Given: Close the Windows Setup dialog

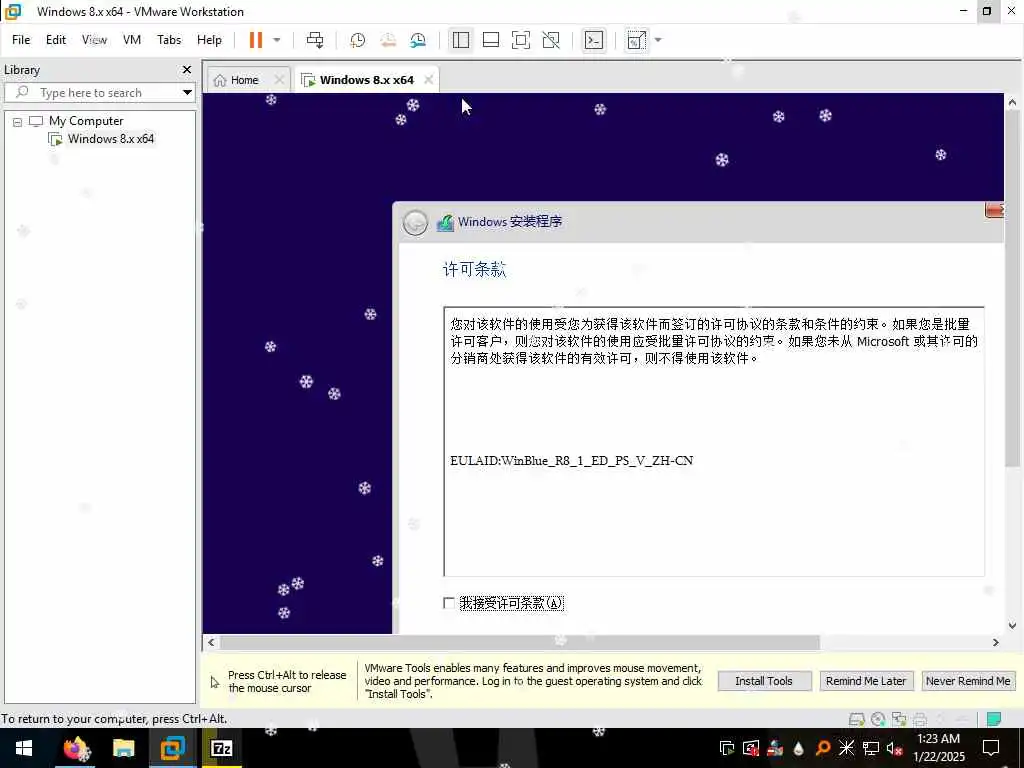Looking at the screenshot, I should pos(994,210).
